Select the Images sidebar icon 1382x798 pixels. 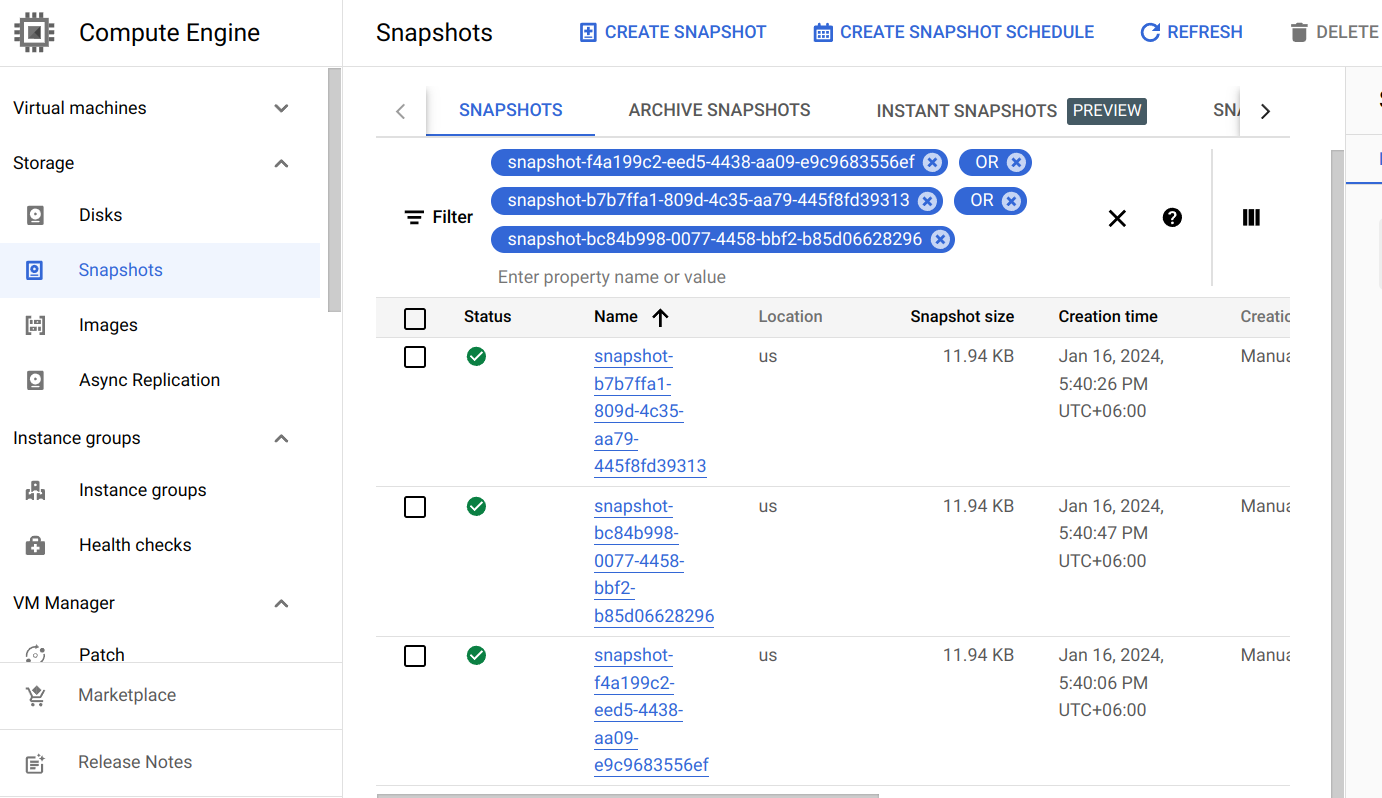[35, 324]
